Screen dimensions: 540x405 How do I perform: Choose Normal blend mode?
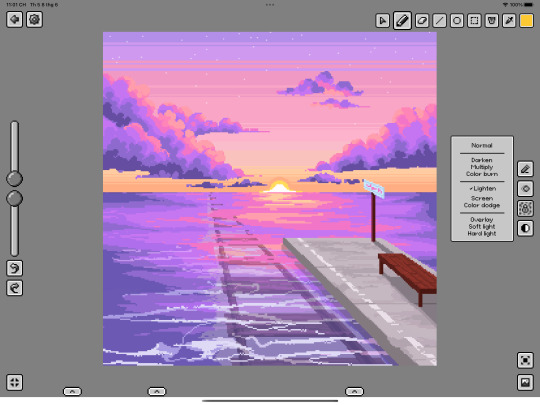pos(482,145)
